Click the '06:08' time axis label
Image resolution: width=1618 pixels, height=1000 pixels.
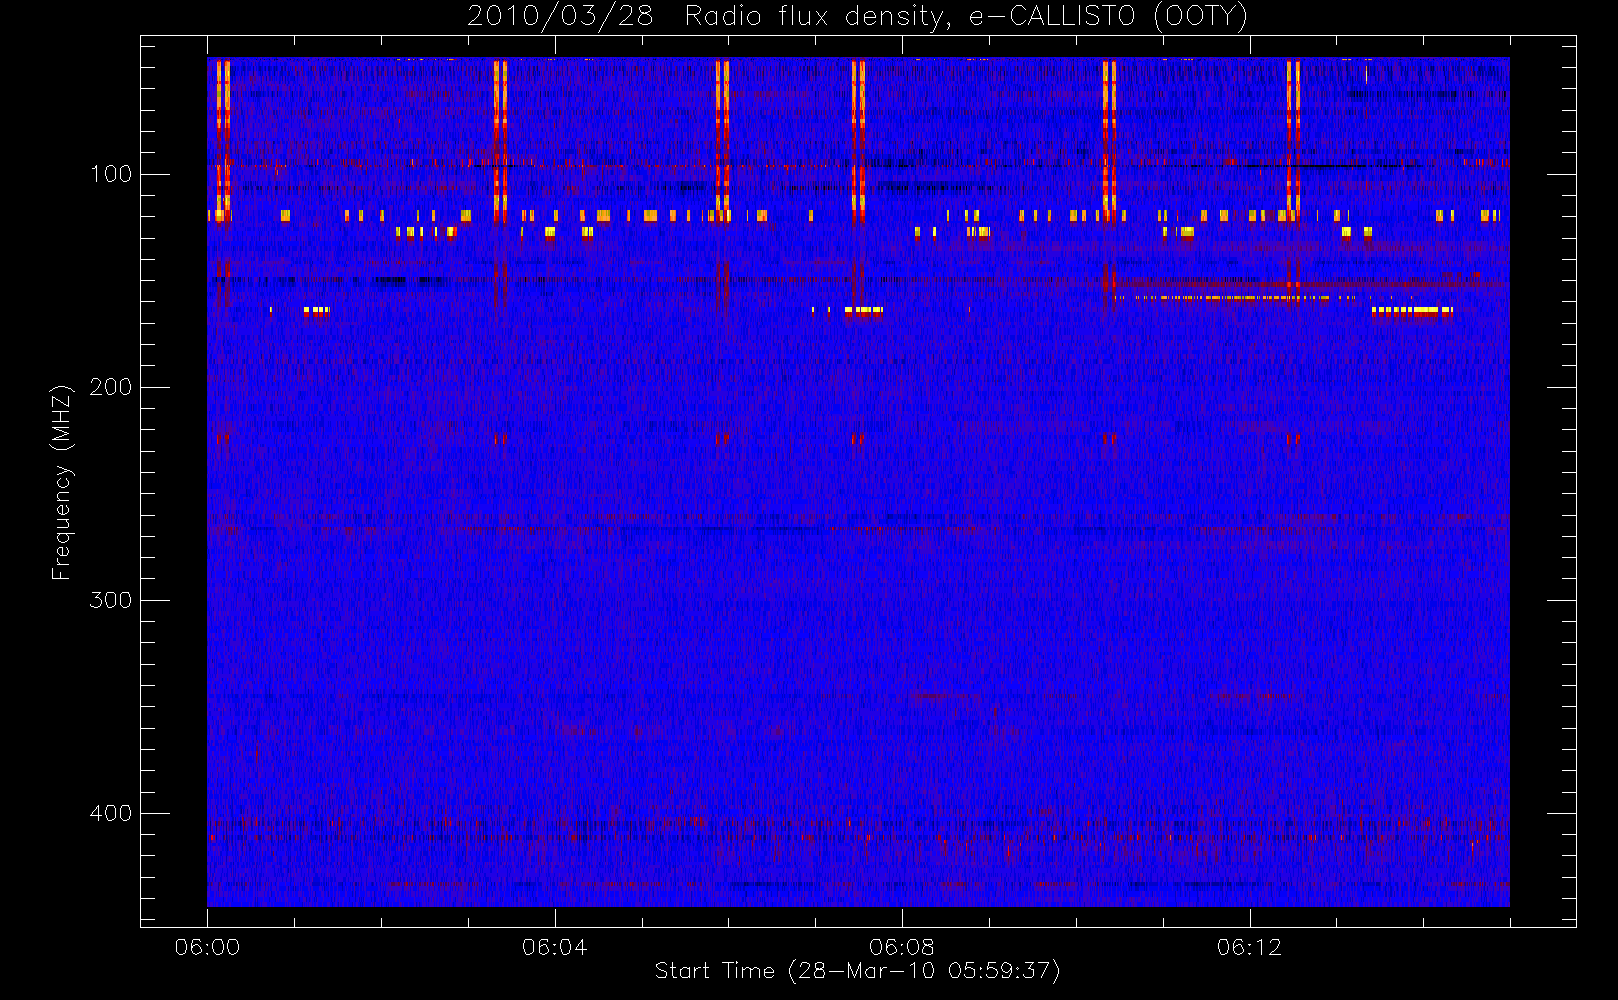pyautogui.click(x=901, y=947)
